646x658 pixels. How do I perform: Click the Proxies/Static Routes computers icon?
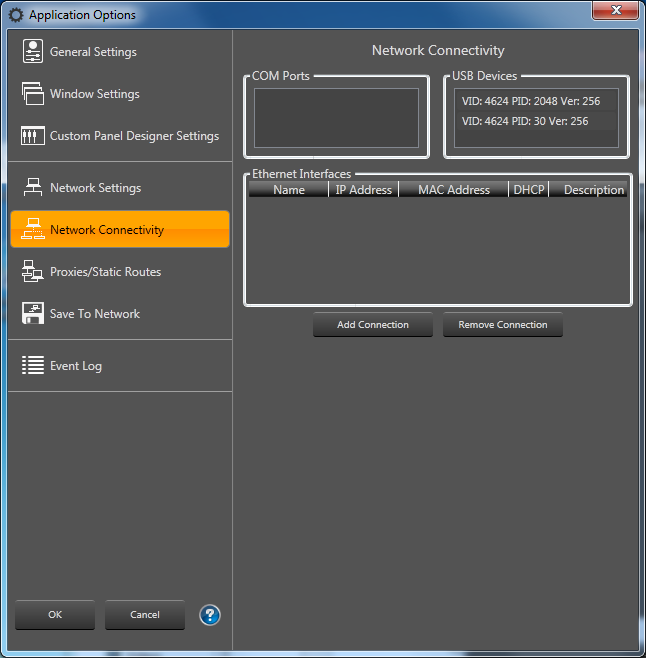click(33, 271)
